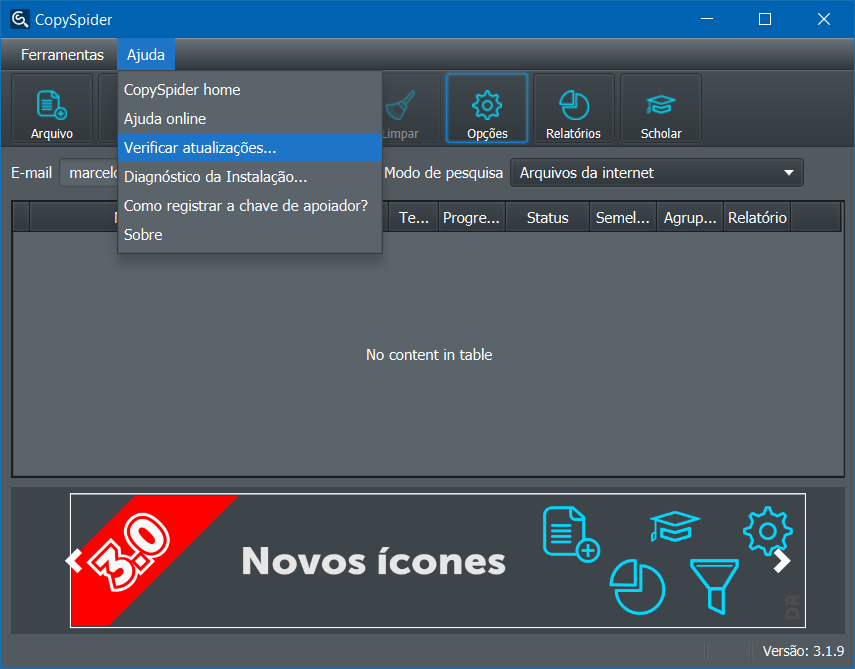Open Diagnóstico da Instalação... entry
The width and height of the screenshot is (855, 669).
point(250,177)
